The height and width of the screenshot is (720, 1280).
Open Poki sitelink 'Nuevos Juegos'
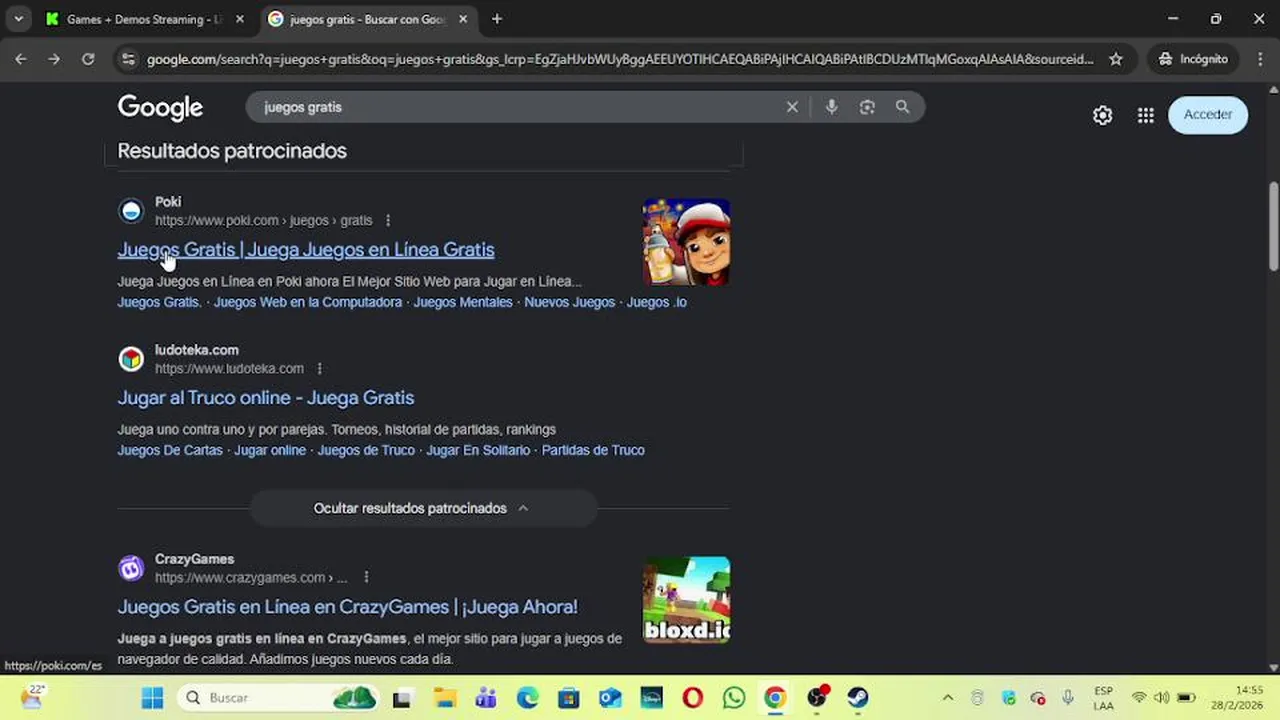tap(570, 302)
